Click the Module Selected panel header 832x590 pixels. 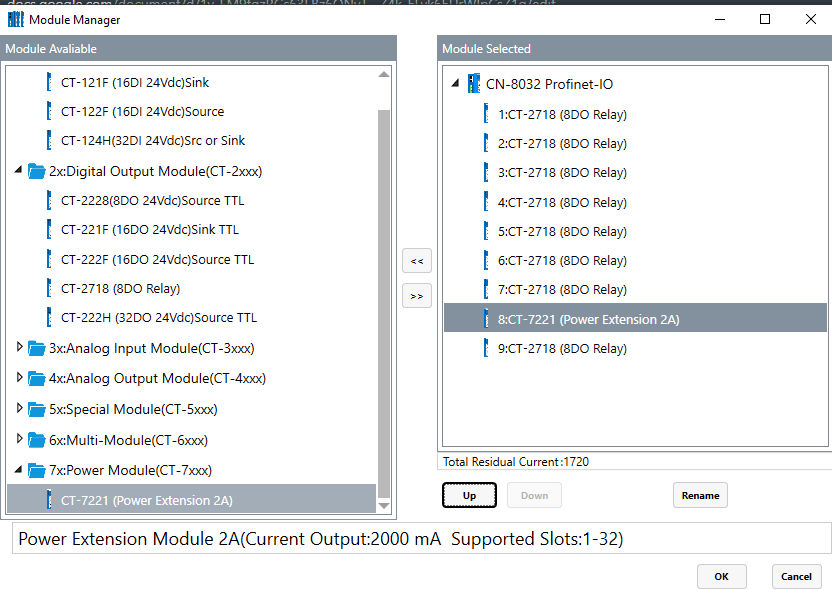(634, 48)
